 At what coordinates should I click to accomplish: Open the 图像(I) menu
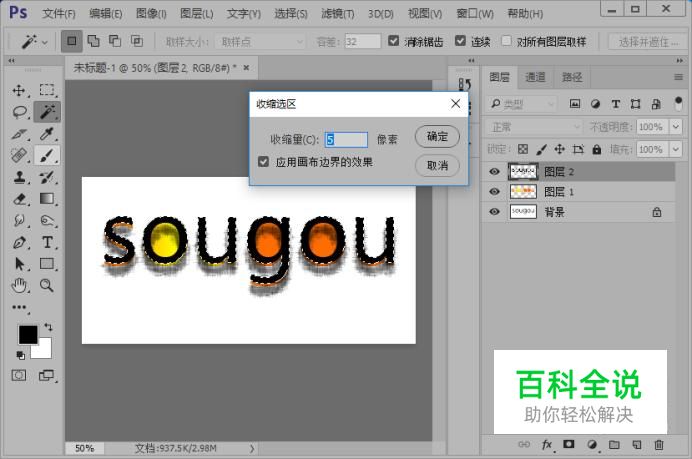pos(151,14)
